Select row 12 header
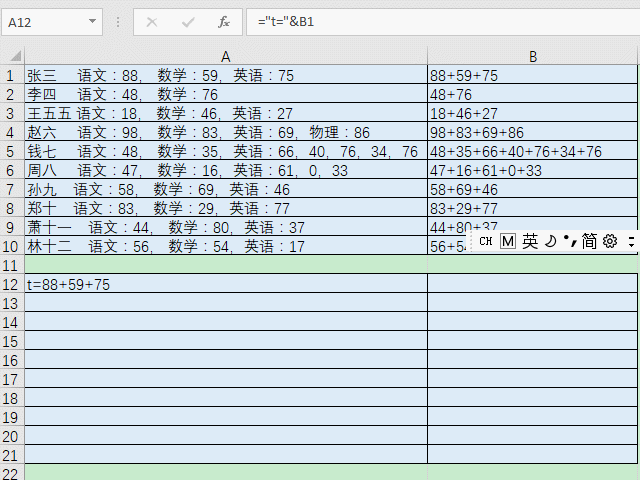The height and width of the screenshot is (480, 640). point(10,284)
